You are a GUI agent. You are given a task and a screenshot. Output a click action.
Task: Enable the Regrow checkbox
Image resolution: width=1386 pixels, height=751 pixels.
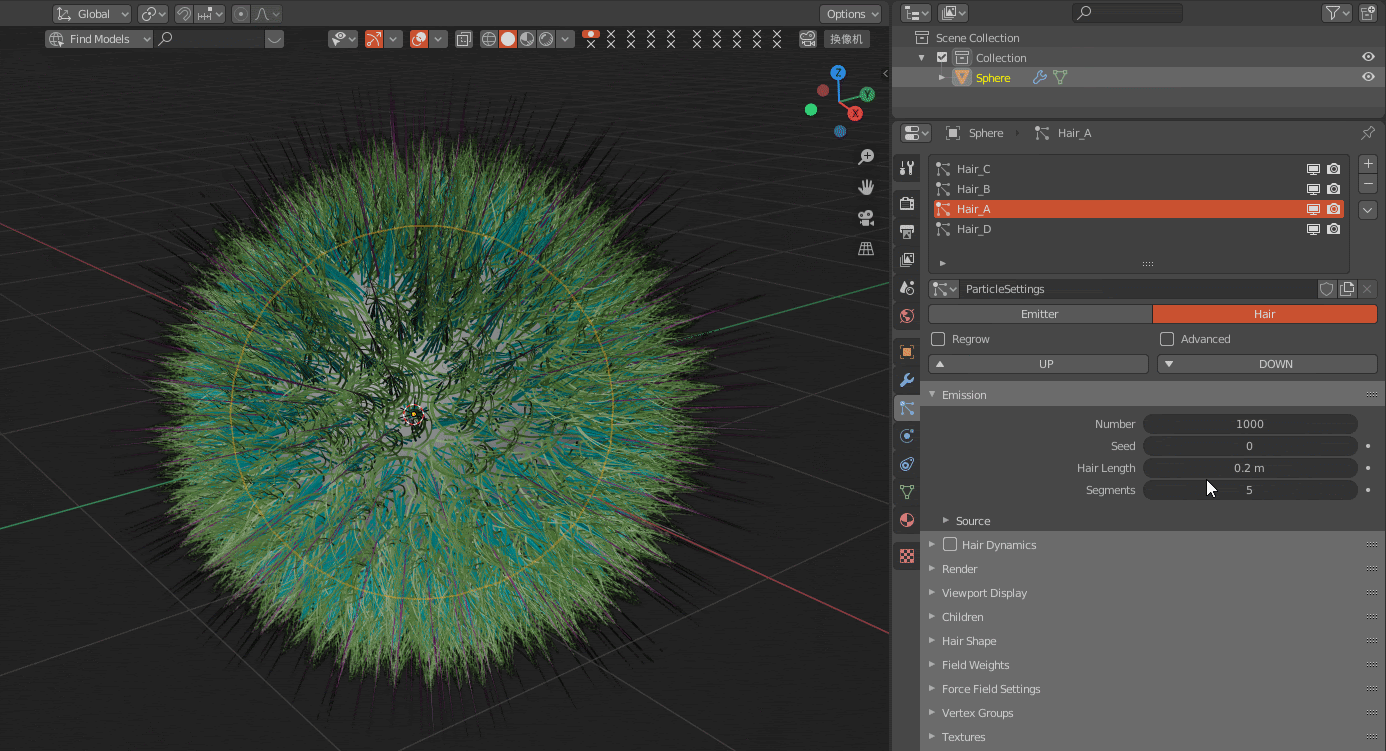pos(938,339)
